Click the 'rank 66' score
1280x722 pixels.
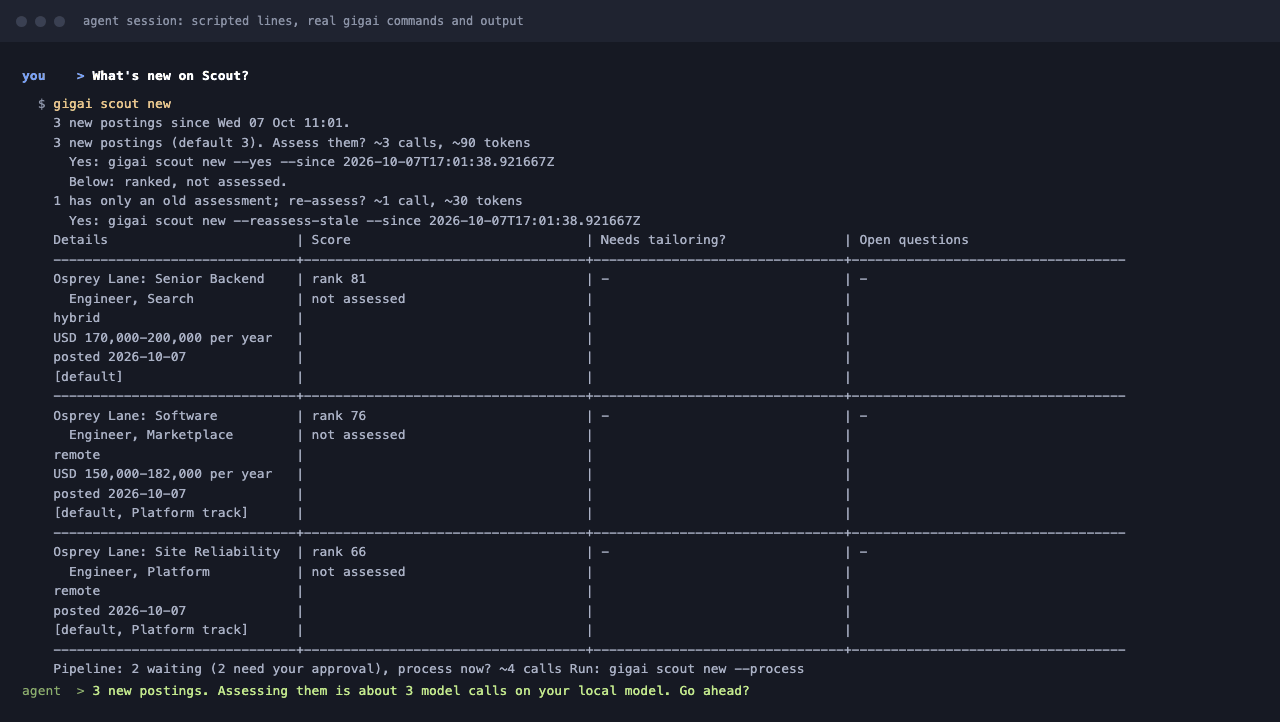339,552
